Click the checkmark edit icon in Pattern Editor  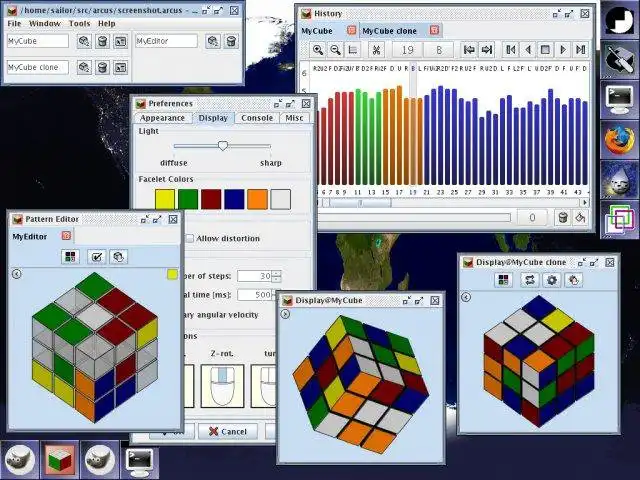(x=97, y=257)
